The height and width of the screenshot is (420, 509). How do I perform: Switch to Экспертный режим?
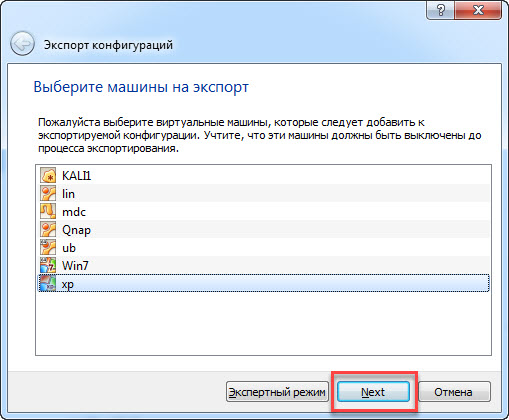(x=277, y=392)
